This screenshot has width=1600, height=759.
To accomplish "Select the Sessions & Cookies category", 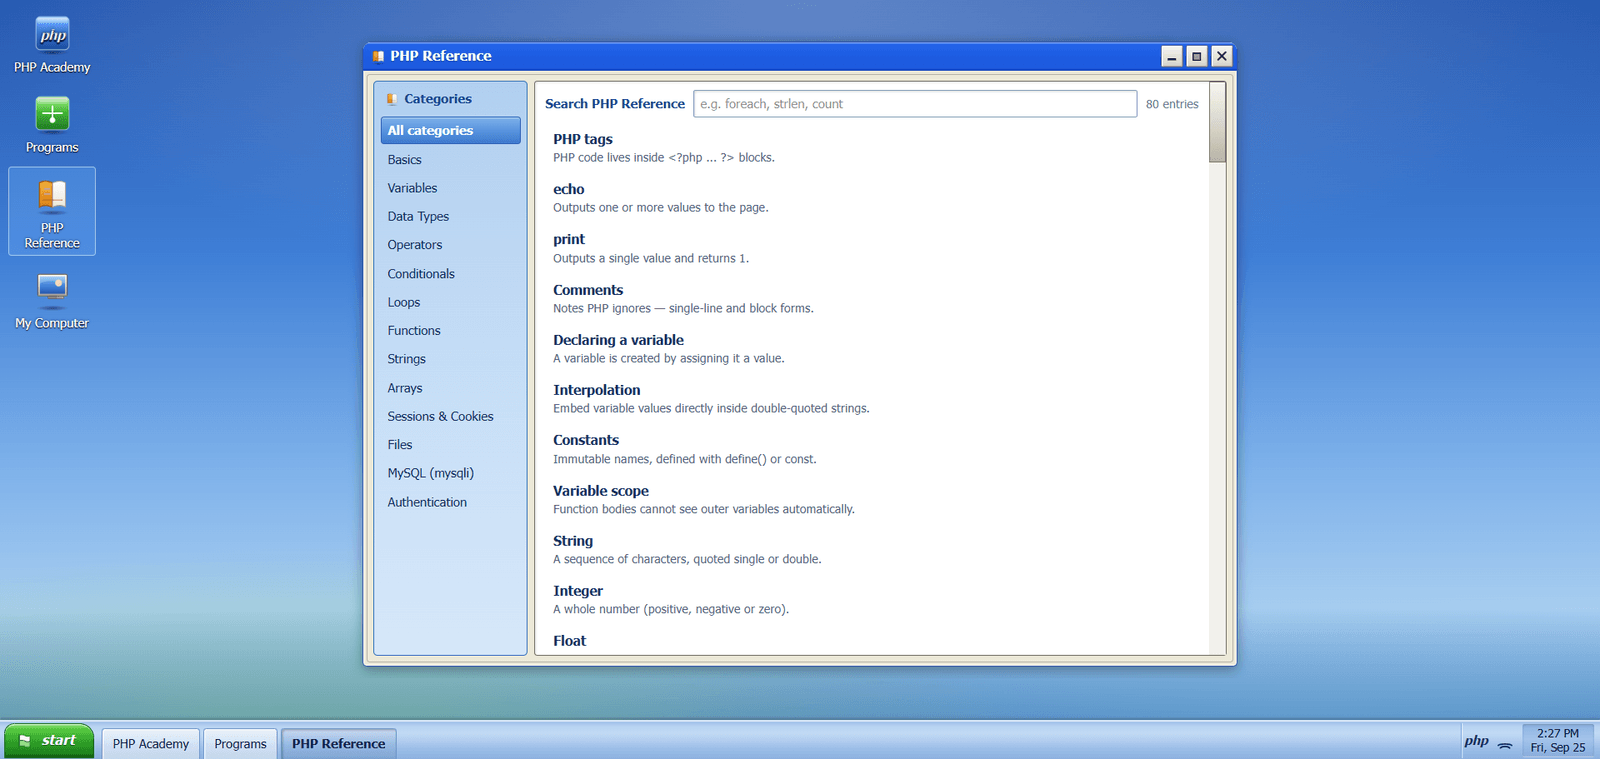I will point(450,416).
